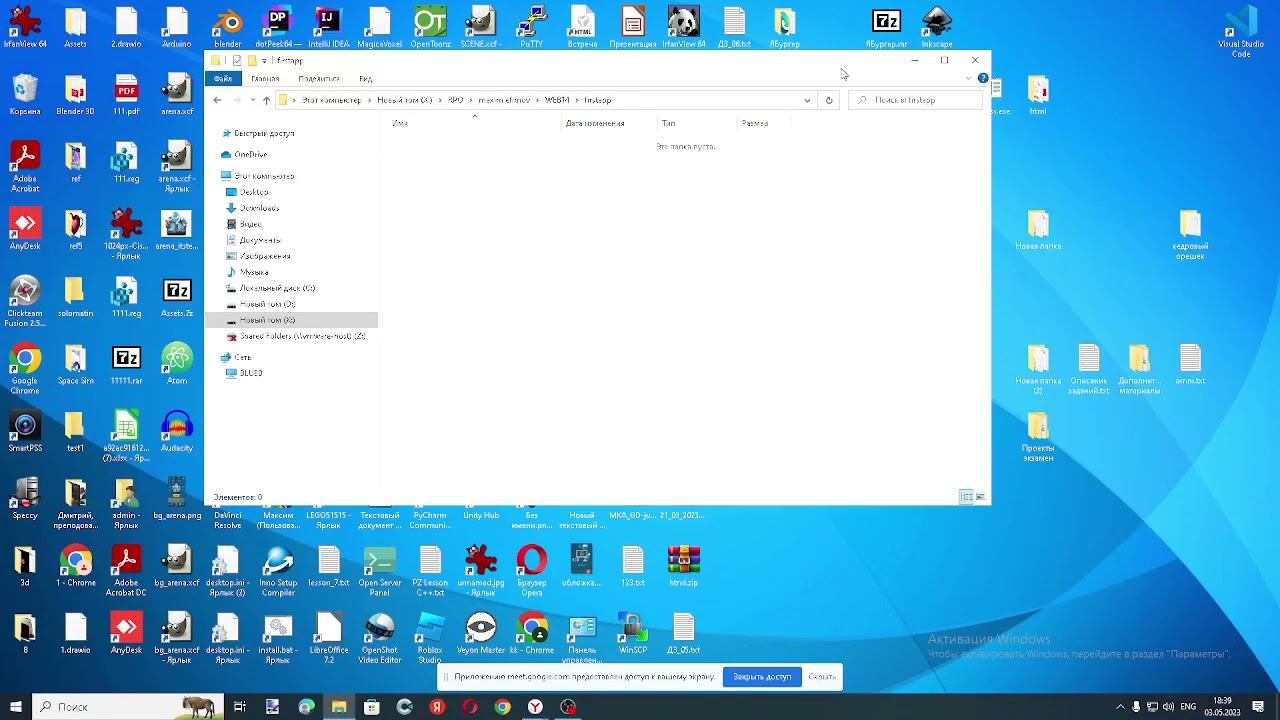Switch input language via ENG indicator
The image size is (1280, 720).
(x=1188, y=707)
